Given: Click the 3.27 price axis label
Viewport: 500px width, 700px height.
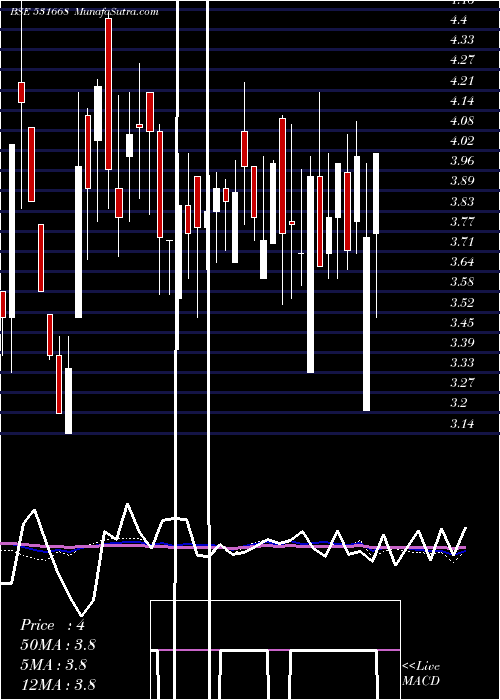Looking at the screenshot, I should pyautogui.click(x=462, y=383).
